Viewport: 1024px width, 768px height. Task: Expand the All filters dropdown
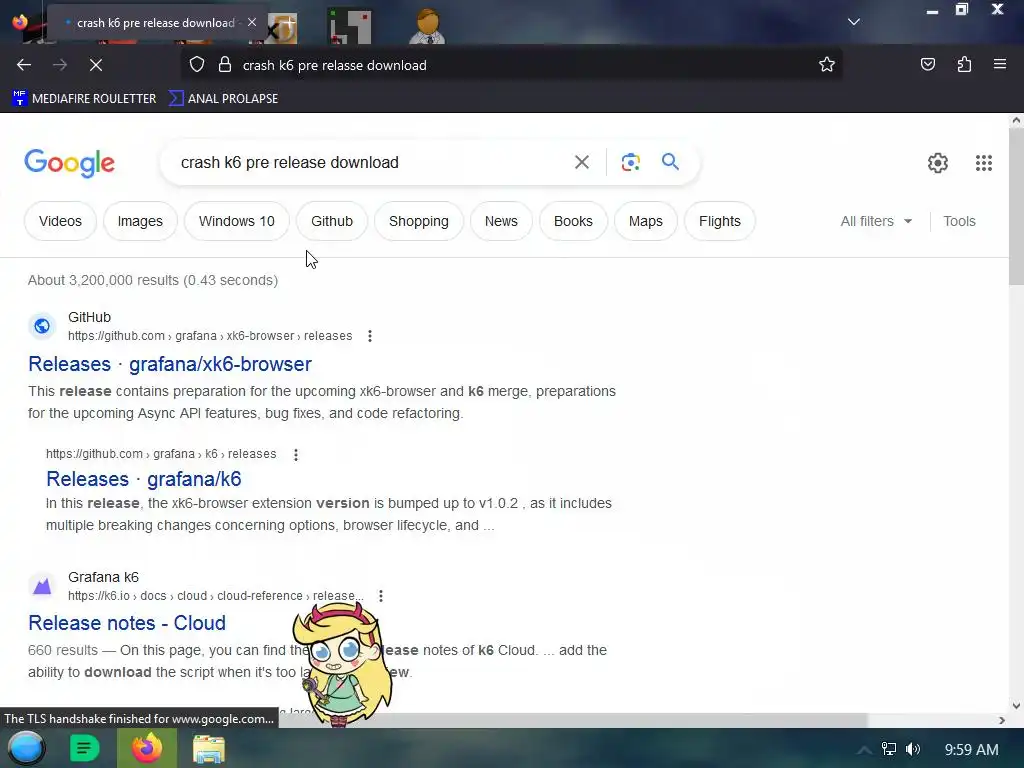[876, 221]
